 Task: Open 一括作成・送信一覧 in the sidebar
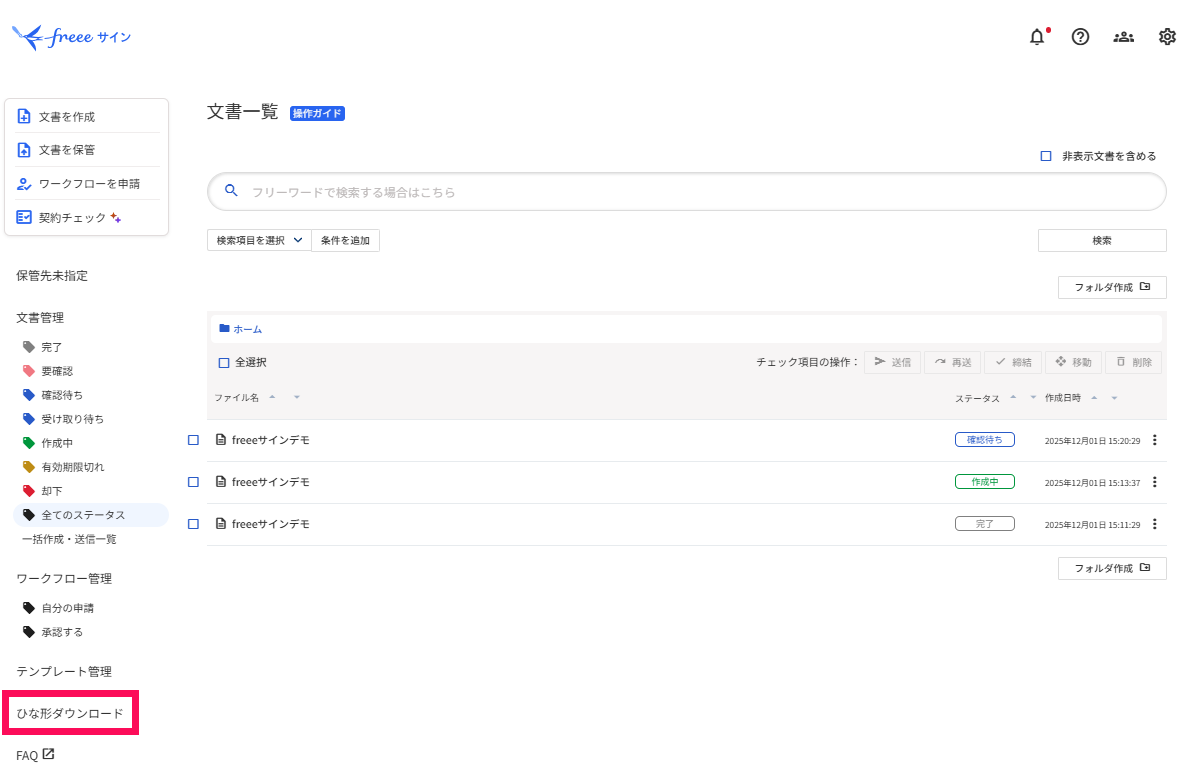tap(69, 539)
